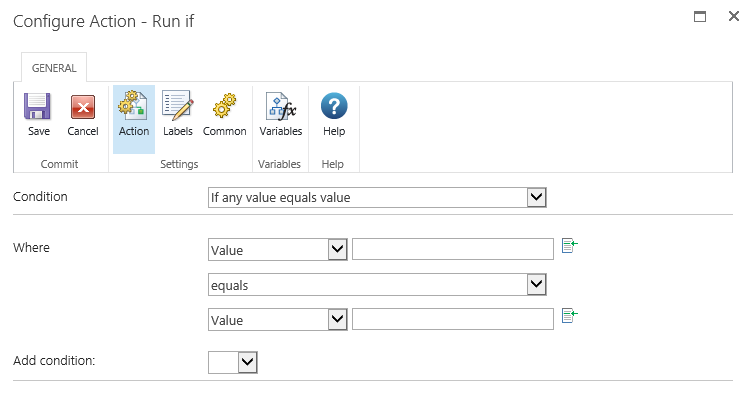
Task: Insert reference for second Where value
Action: coord(570,317)
